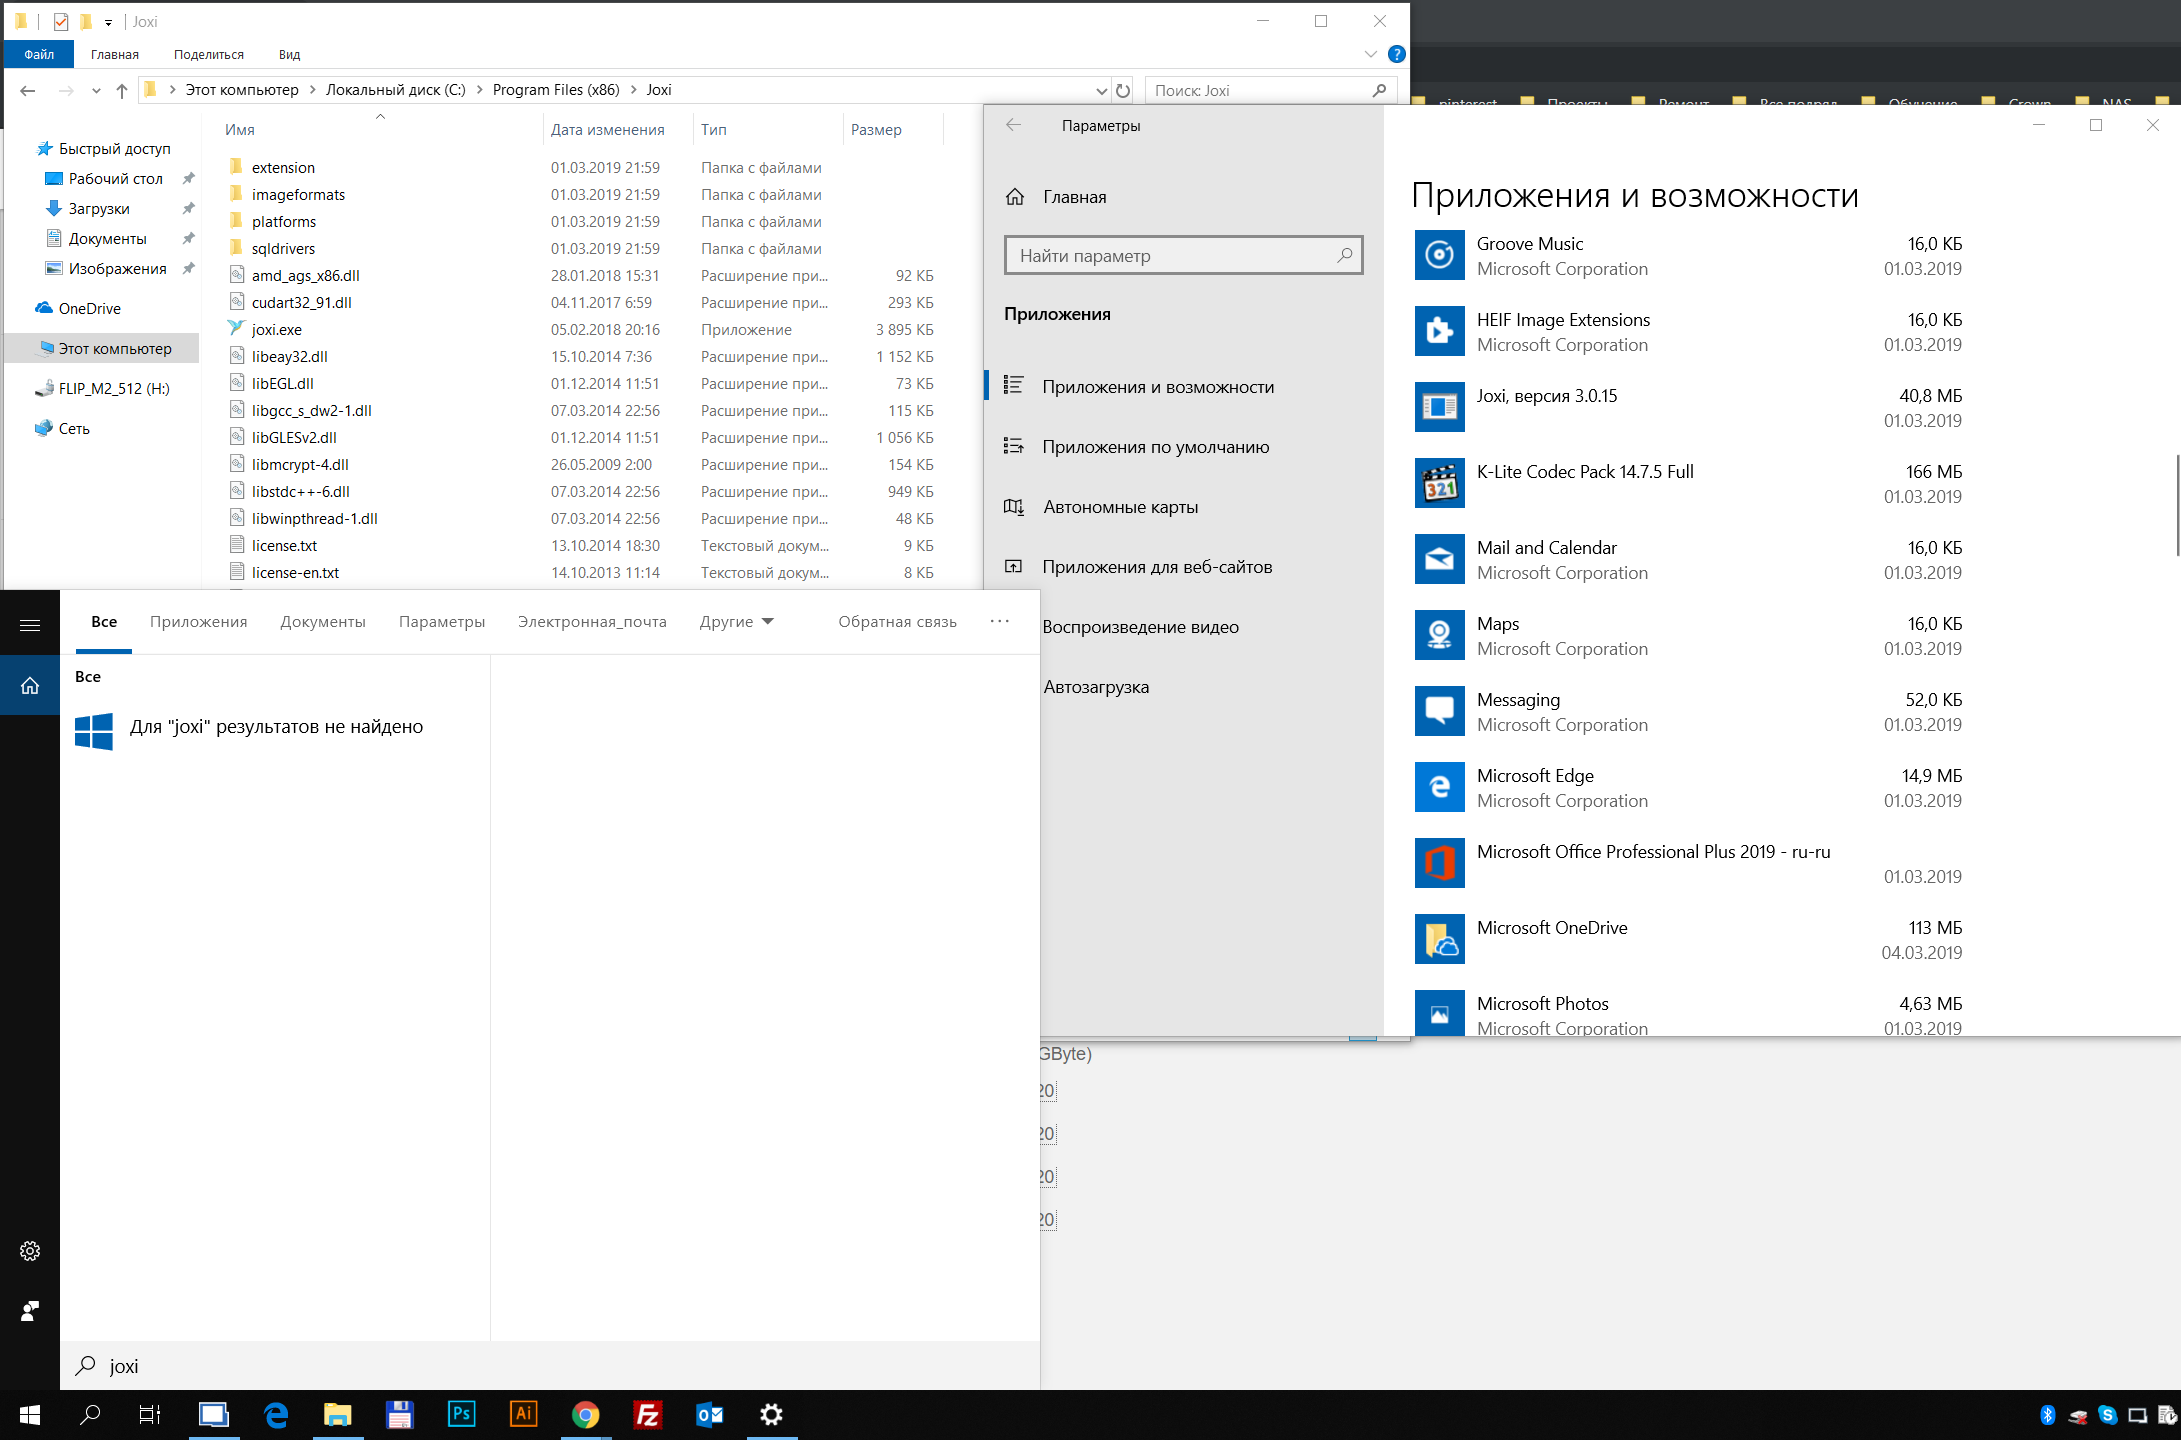Click the Settings back arrow
The width and height of the screenshot is (2181, 1440).
(1013, 125)
